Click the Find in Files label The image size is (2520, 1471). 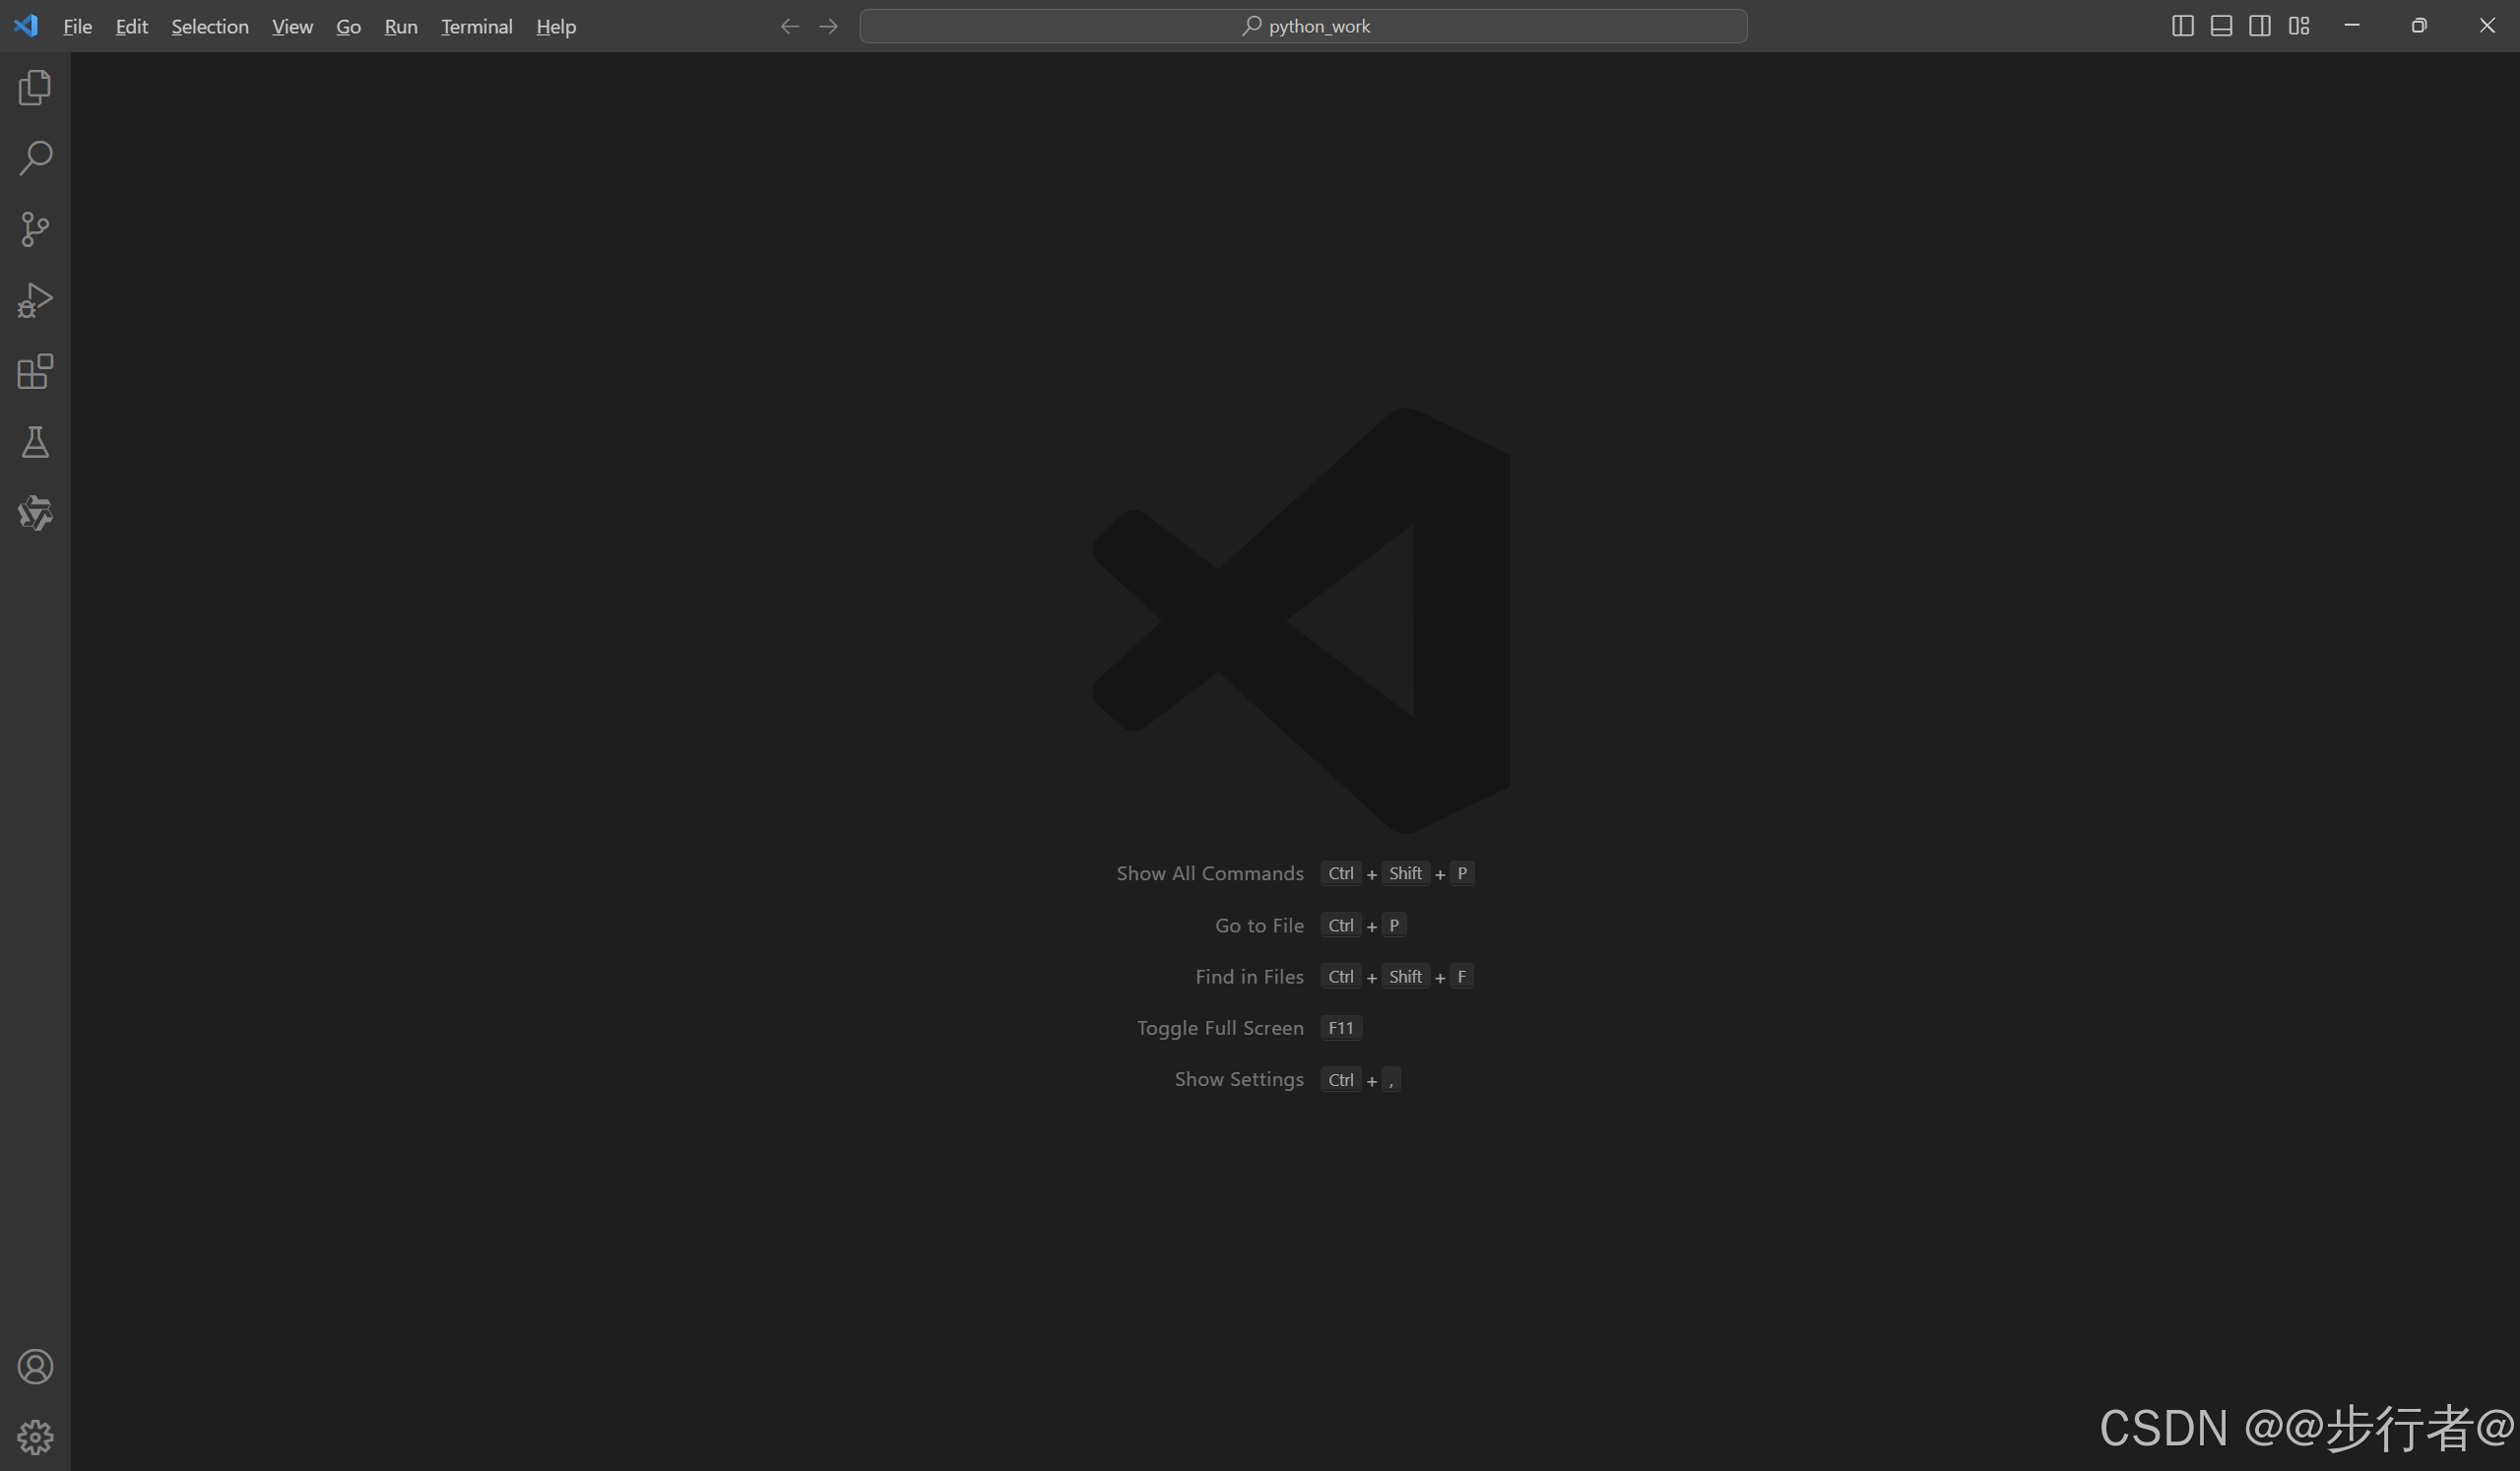point(1249,976)
